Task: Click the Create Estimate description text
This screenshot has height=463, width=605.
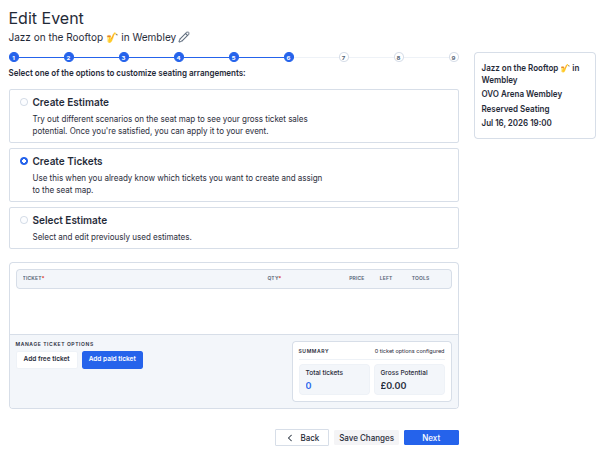Action: click(x=170, y=125)
